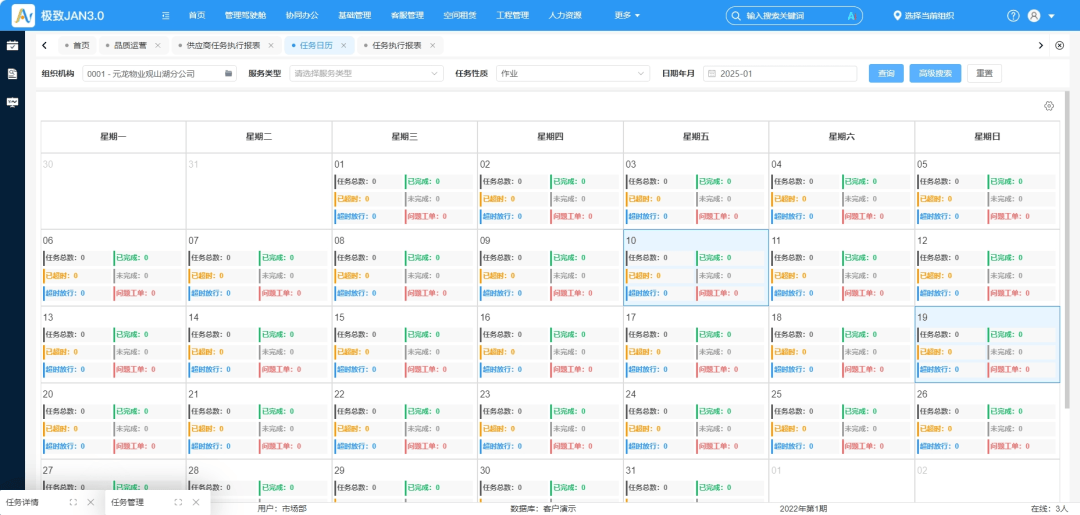
Task: Expand the 服务类型 dropdown
Action: [x=366, y=74]
